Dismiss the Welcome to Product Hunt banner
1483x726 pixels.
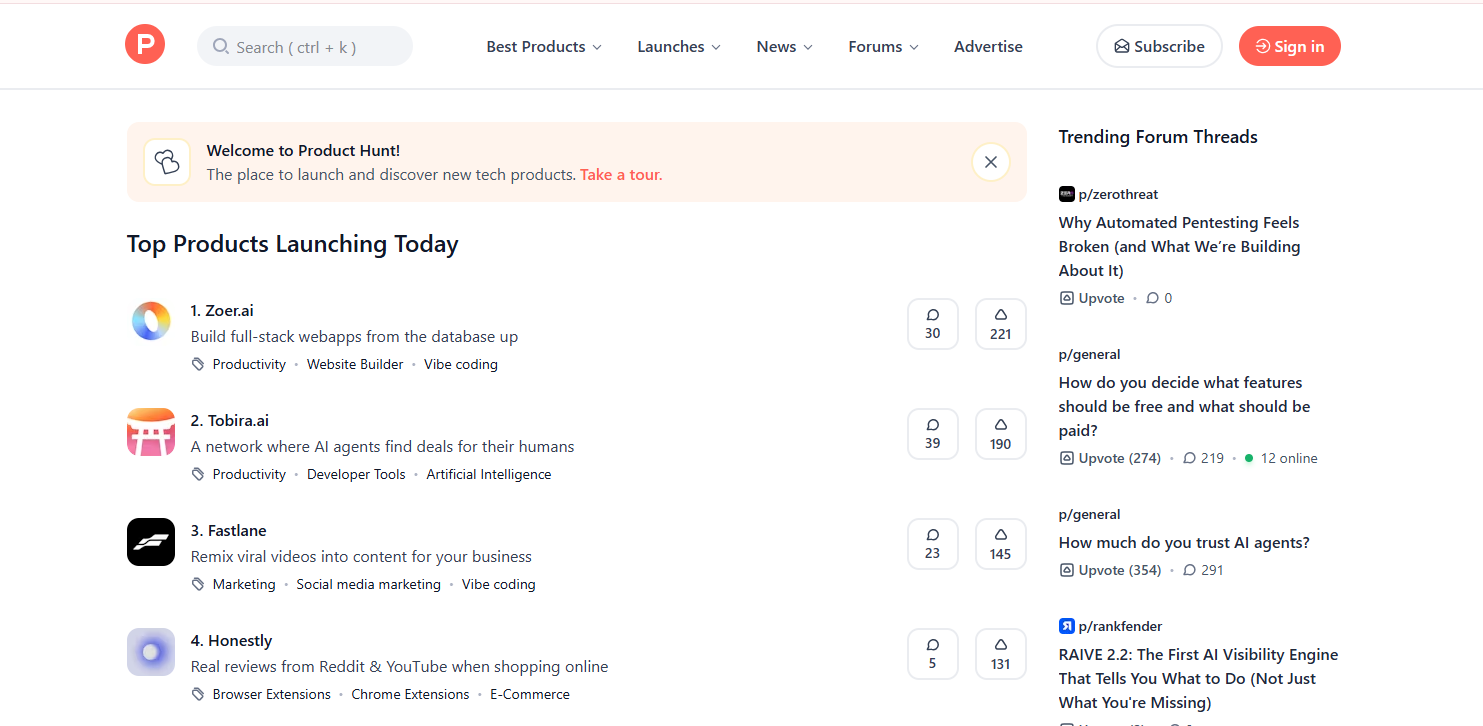pos(990,162)
